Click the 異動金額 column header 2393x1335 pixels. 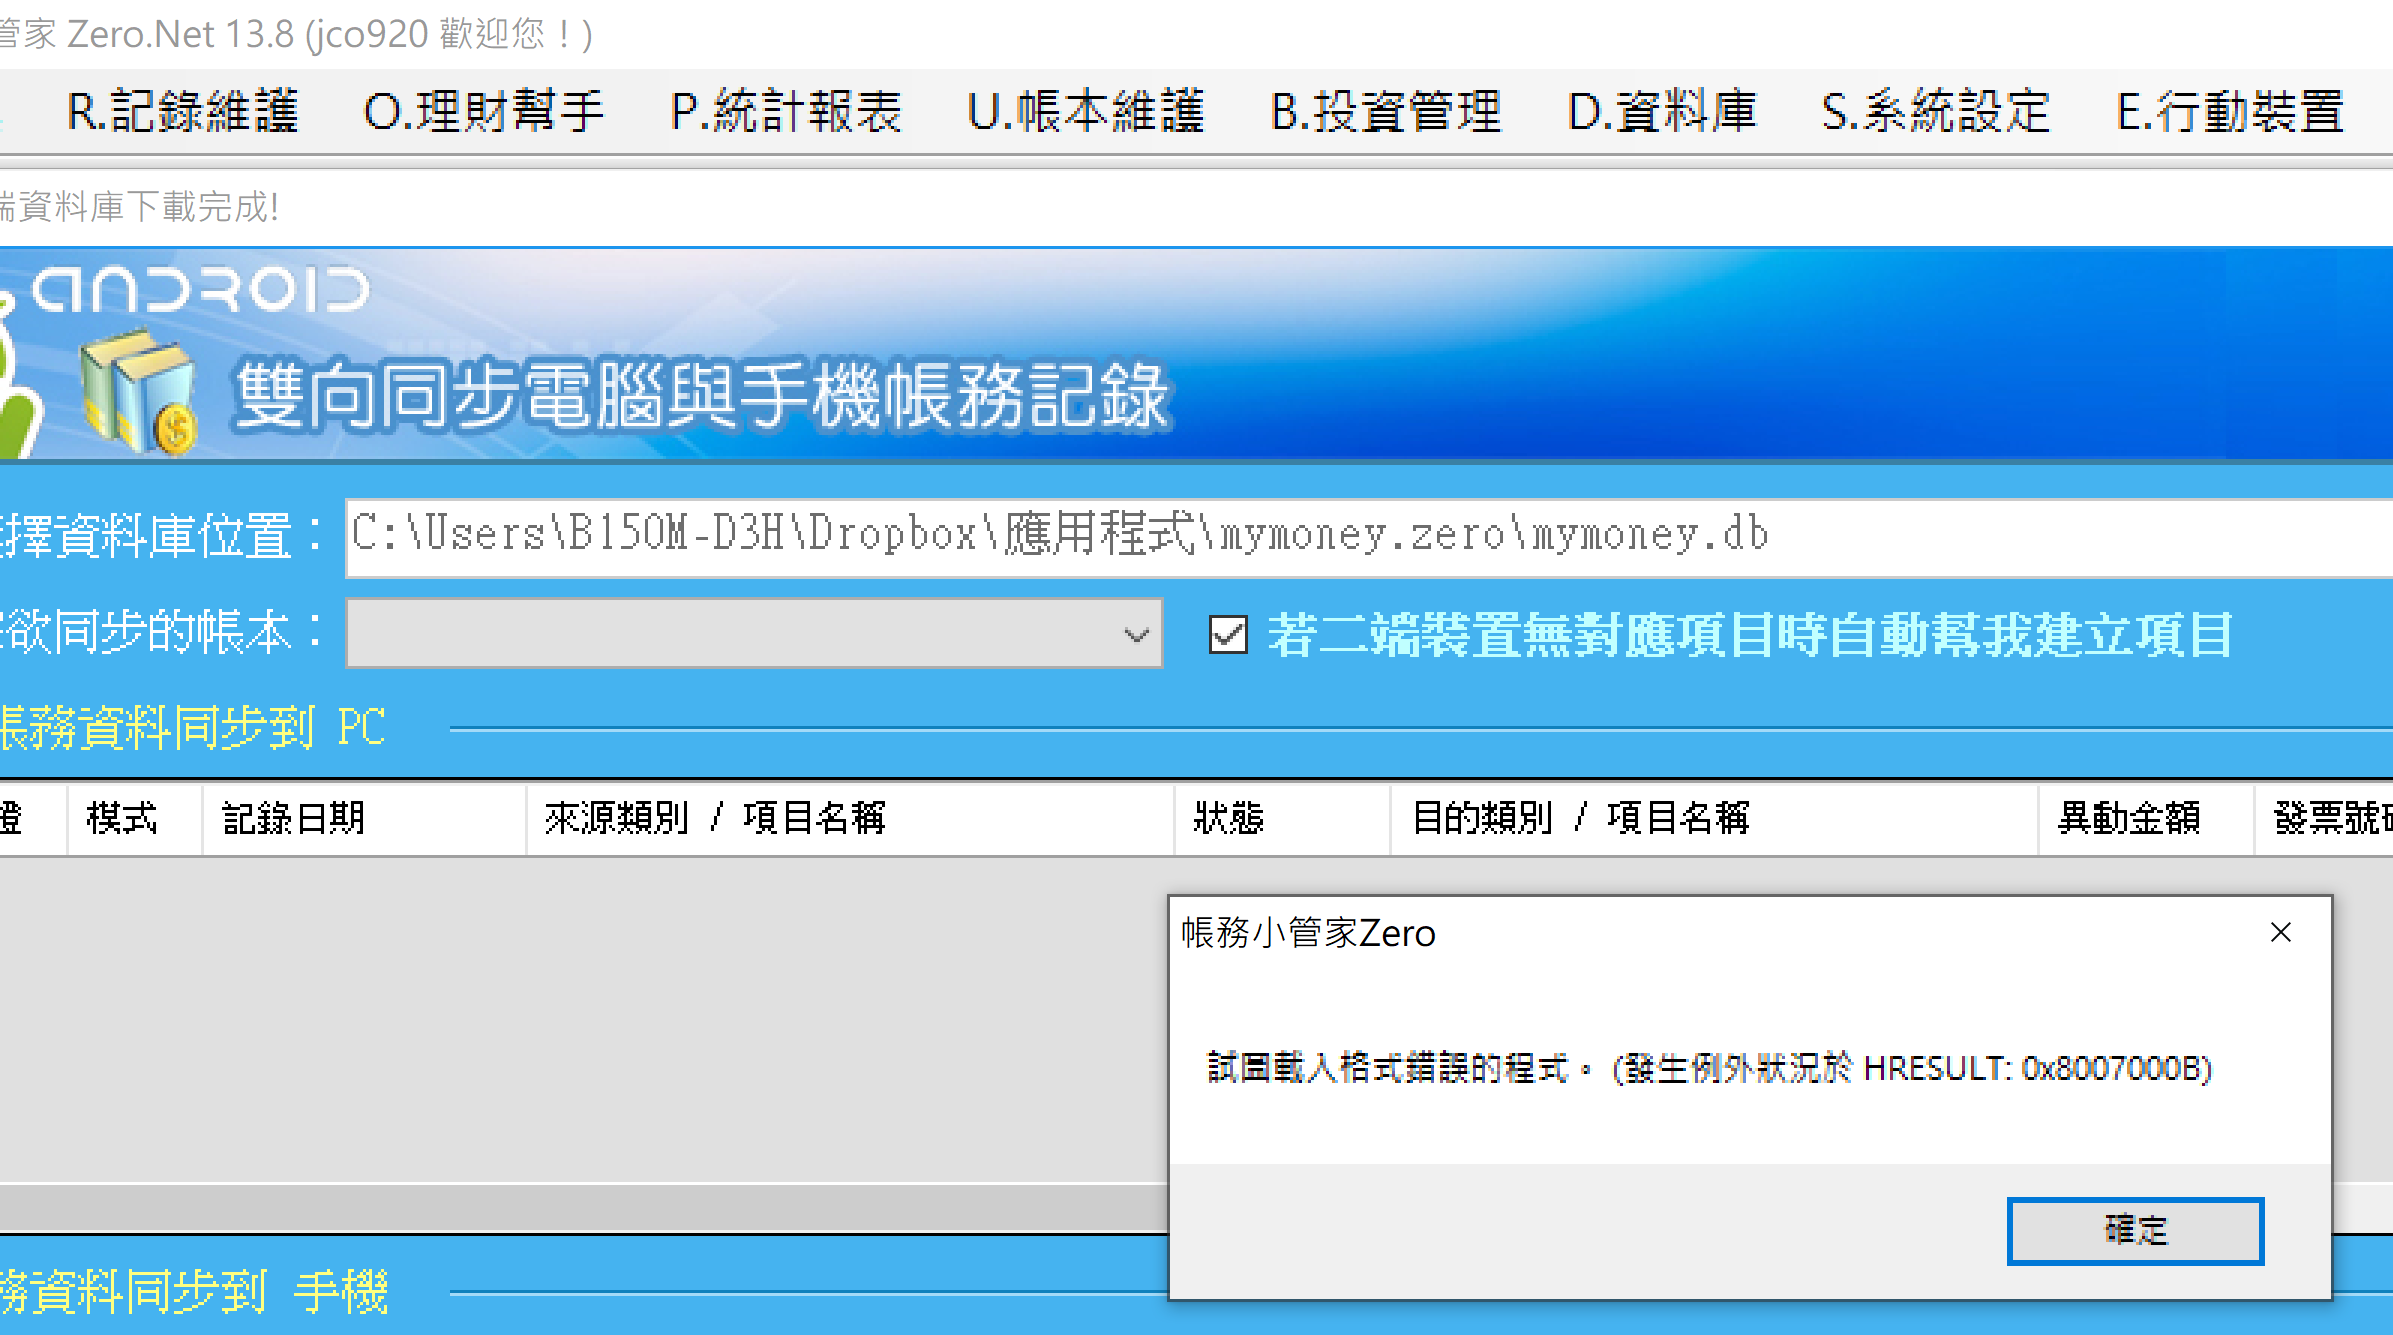coord(2146,818)
